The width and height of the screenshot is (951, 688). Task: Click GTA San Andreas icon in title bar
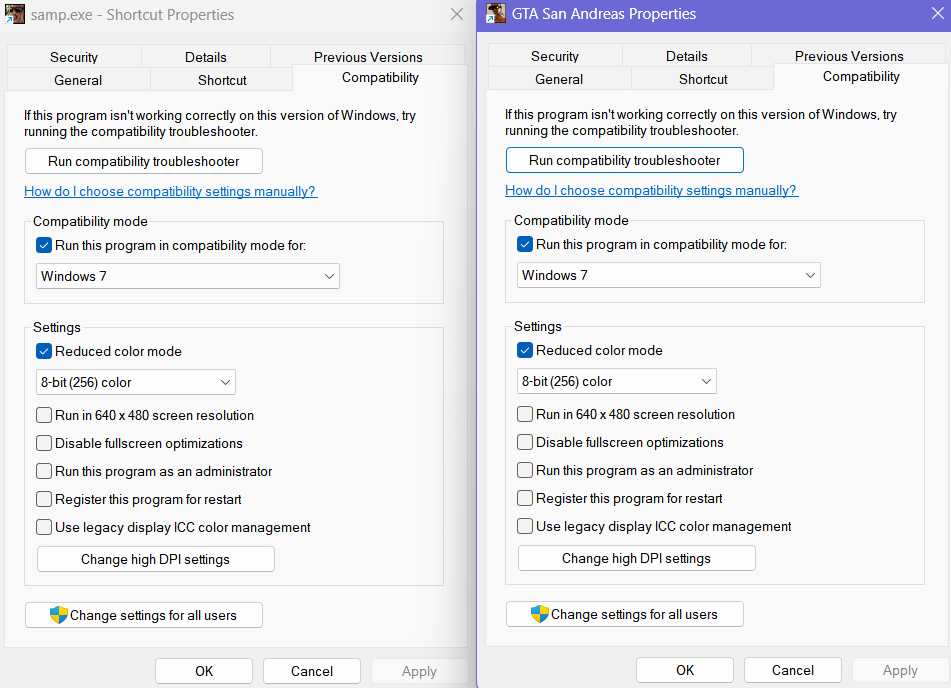(x=496, y=13)
